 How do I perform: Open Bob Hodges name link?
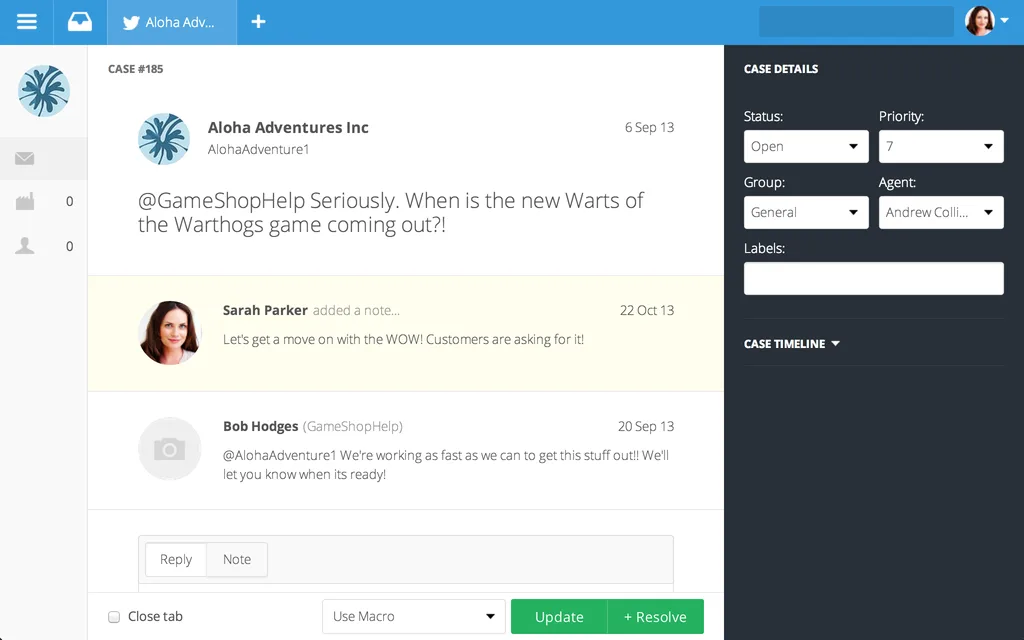coord(261,426)
